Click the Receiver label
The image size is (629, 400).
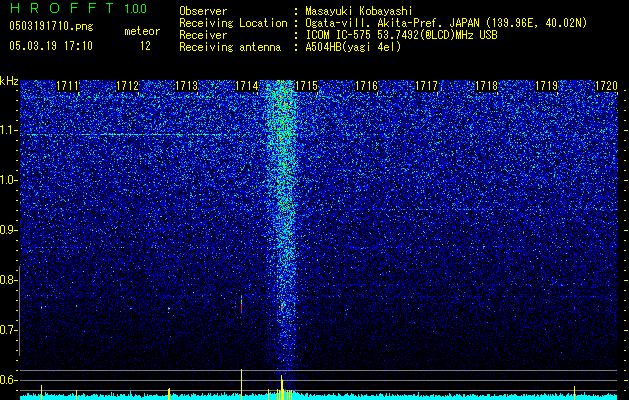tap(203, 35)
